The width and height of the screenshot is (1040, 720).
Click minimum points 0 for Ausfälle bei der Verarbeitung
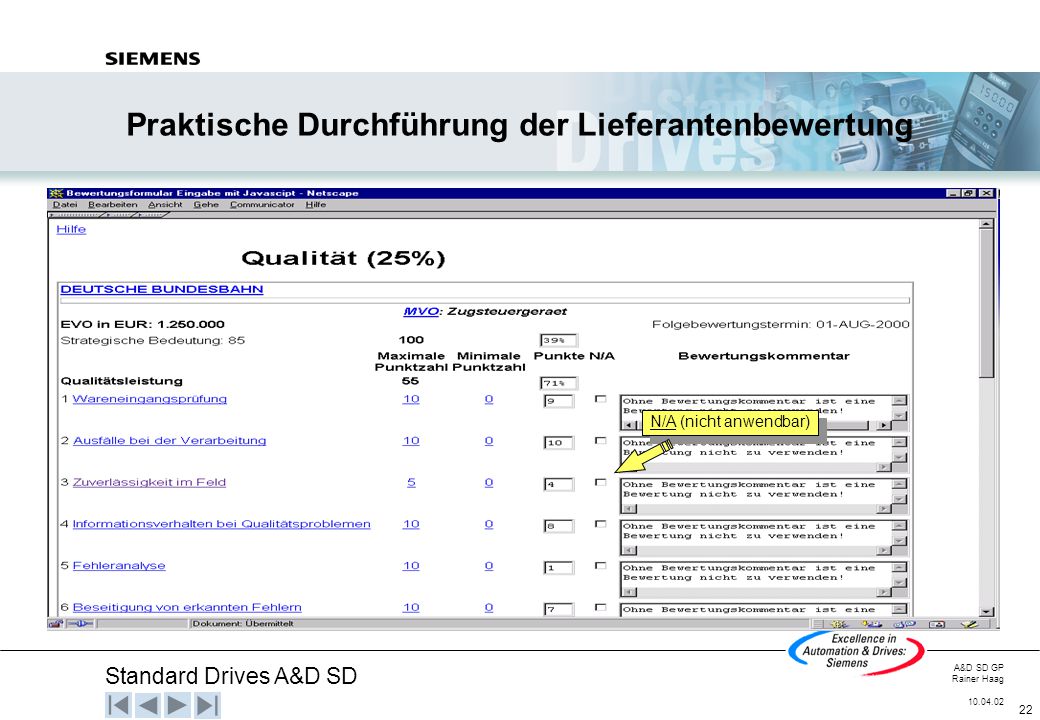(x=489, y=441)
